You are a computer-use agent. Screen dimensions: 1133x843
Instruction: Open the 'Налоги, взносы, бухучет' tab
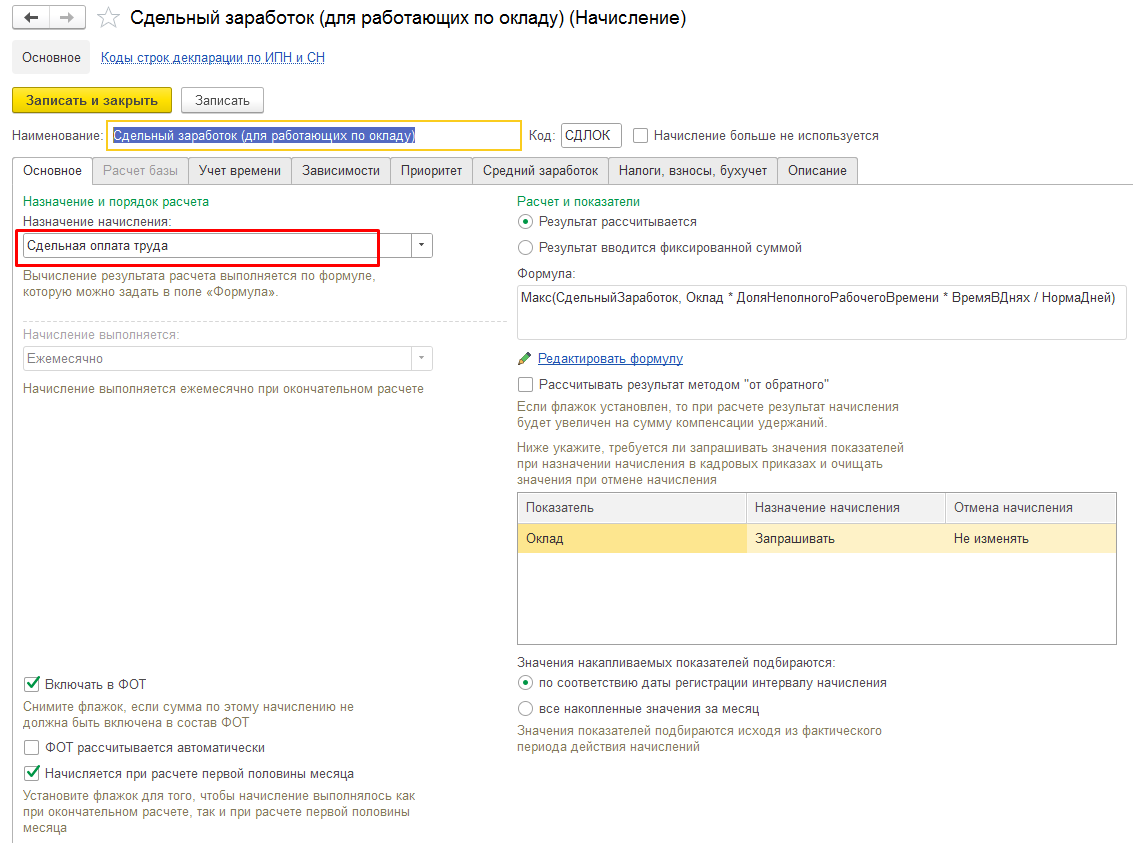click(x=692, y=171)
